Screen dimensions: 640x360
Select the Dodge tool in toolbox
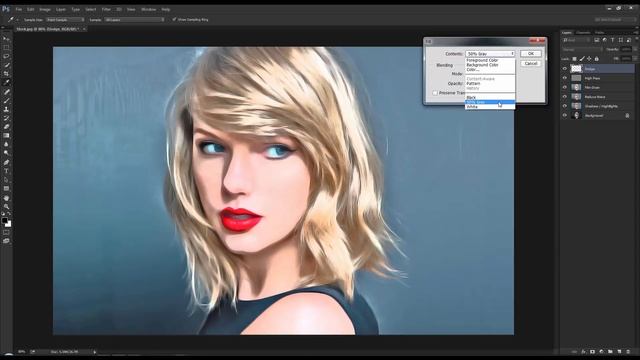click(x=6, y=153)
